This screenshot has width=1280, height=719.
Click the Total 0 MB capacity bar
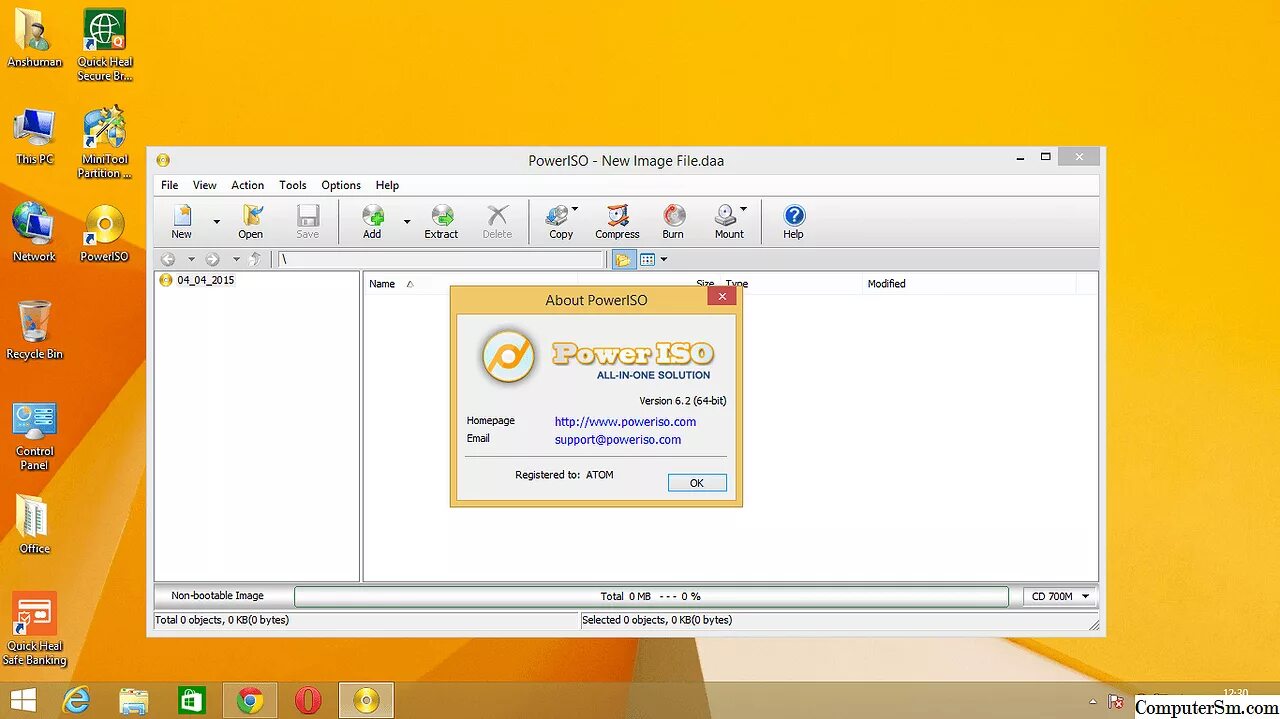[651, 596]
